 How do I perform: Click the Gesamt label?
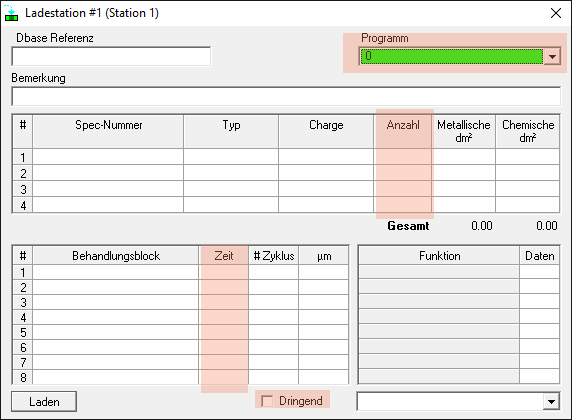[408, 226]
